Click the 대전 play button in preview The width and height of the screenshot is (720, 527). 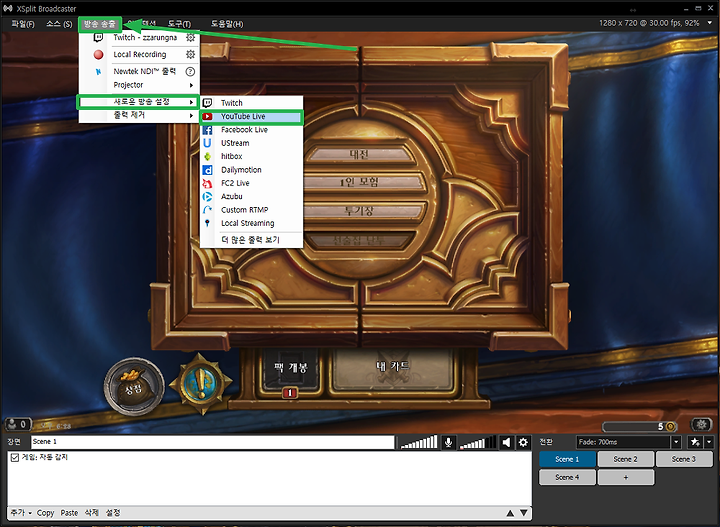pyautogui.click(x=361, y=155)
